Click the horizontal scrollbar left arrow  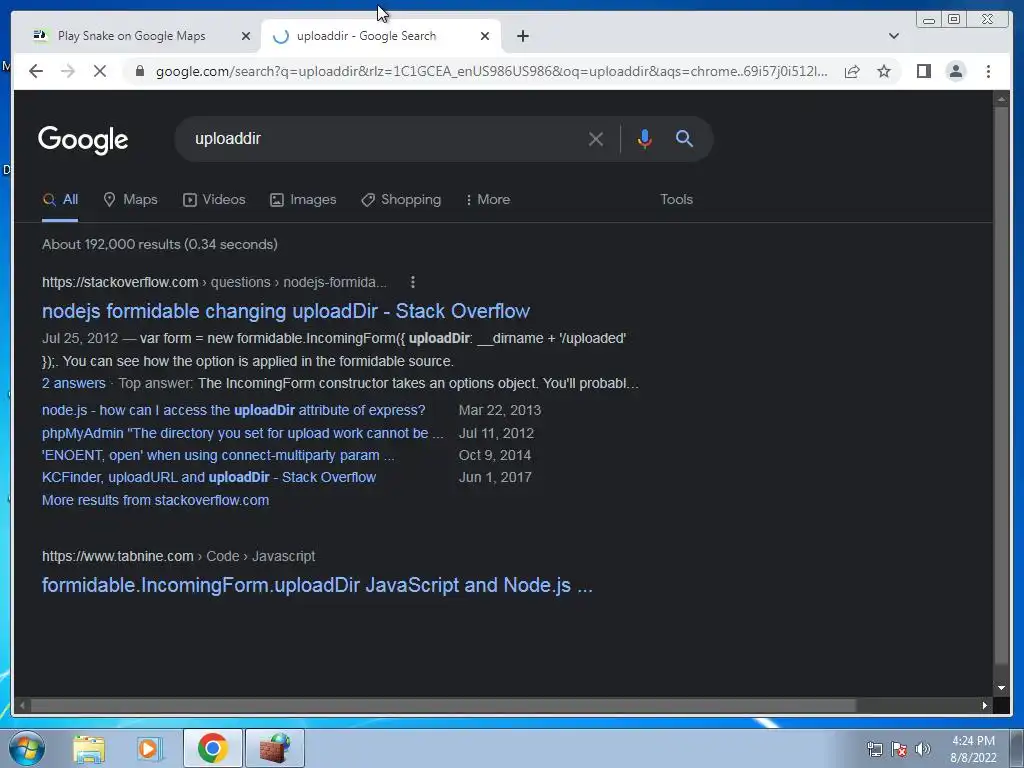(22, 705)
